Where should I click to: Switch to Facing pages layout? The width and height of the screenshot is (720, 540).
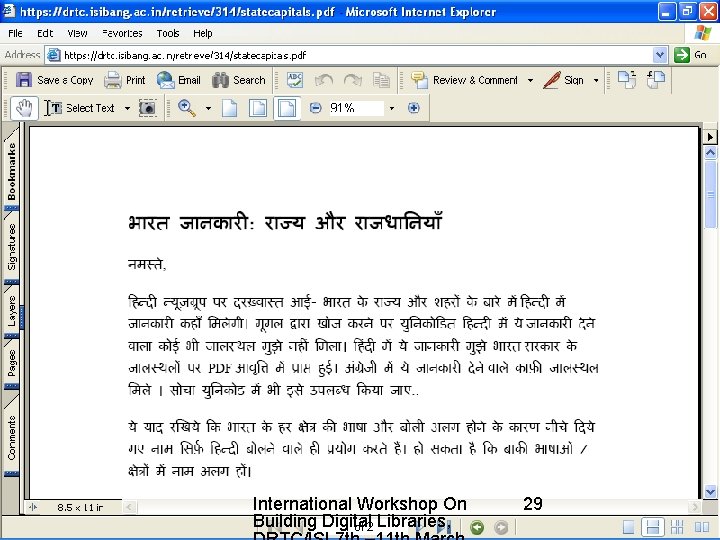(702, 527)
